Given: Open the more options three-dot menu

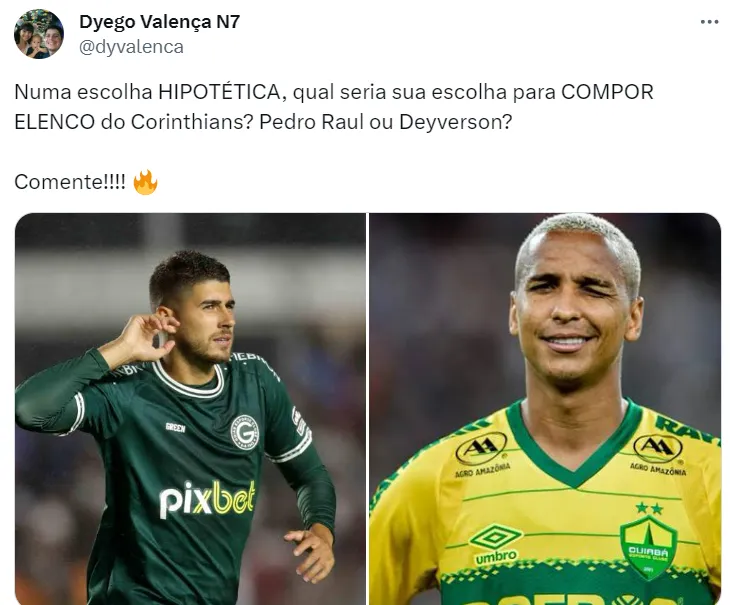Looking at the screenshot, I should tap(709, 22).
